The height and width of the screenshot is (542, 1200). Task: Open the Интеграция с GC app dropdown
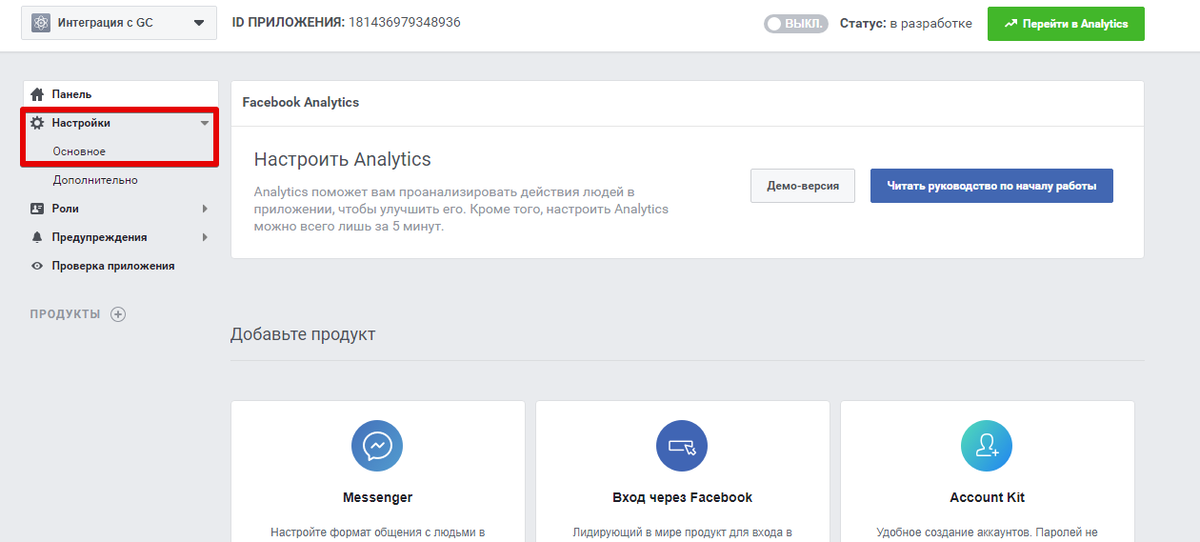point(119,23)
